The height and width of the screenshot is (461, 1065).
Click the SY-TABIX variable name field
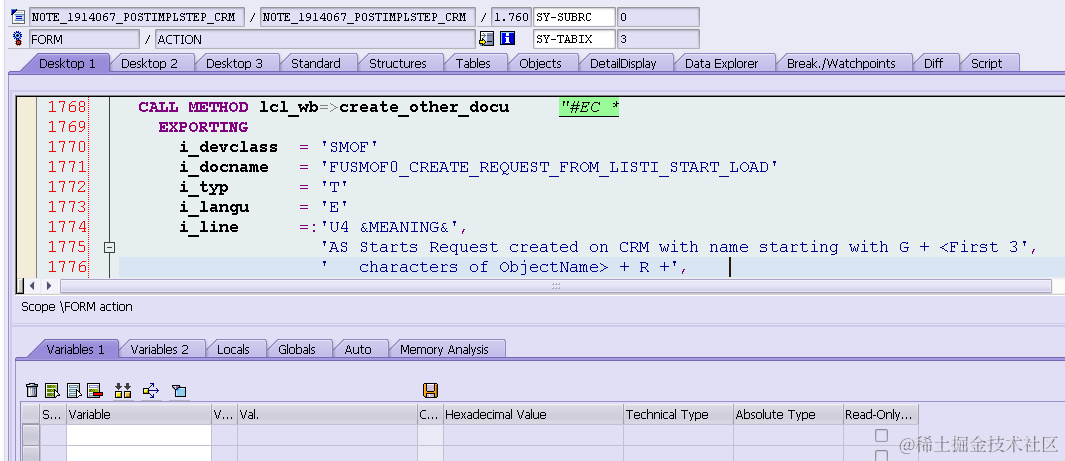pyautogui.click(x=574, y=39)
